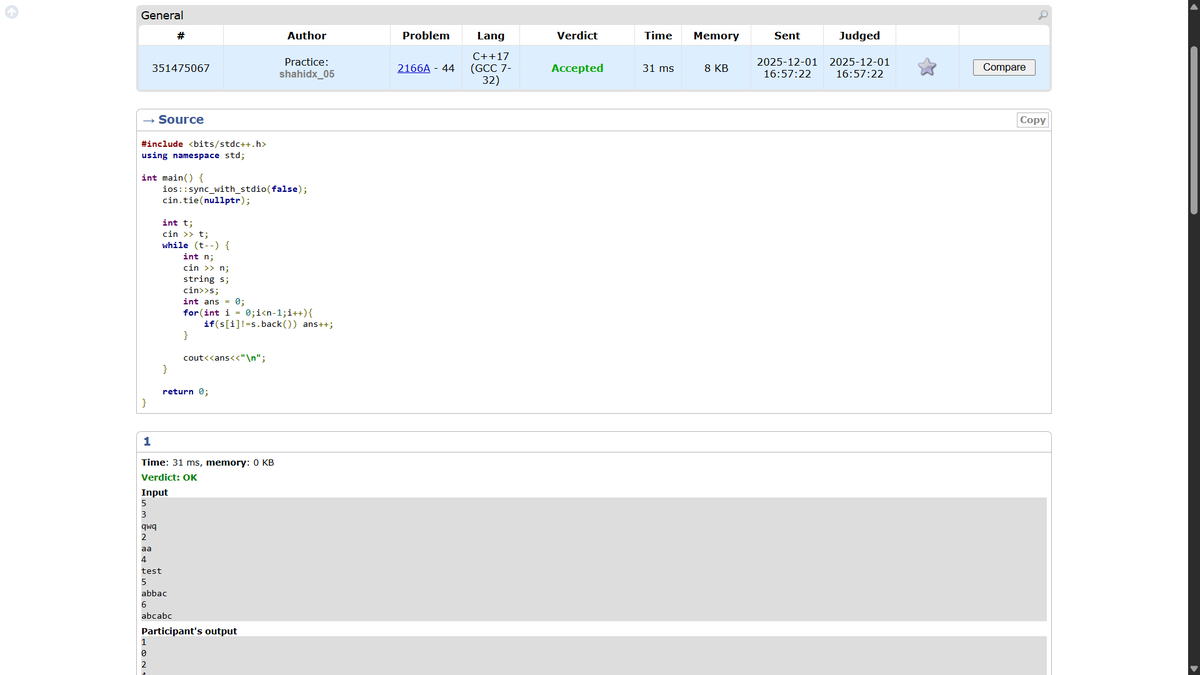Click 'qwq' in the test input
The image size is (1200, 675).
(149, 526)
